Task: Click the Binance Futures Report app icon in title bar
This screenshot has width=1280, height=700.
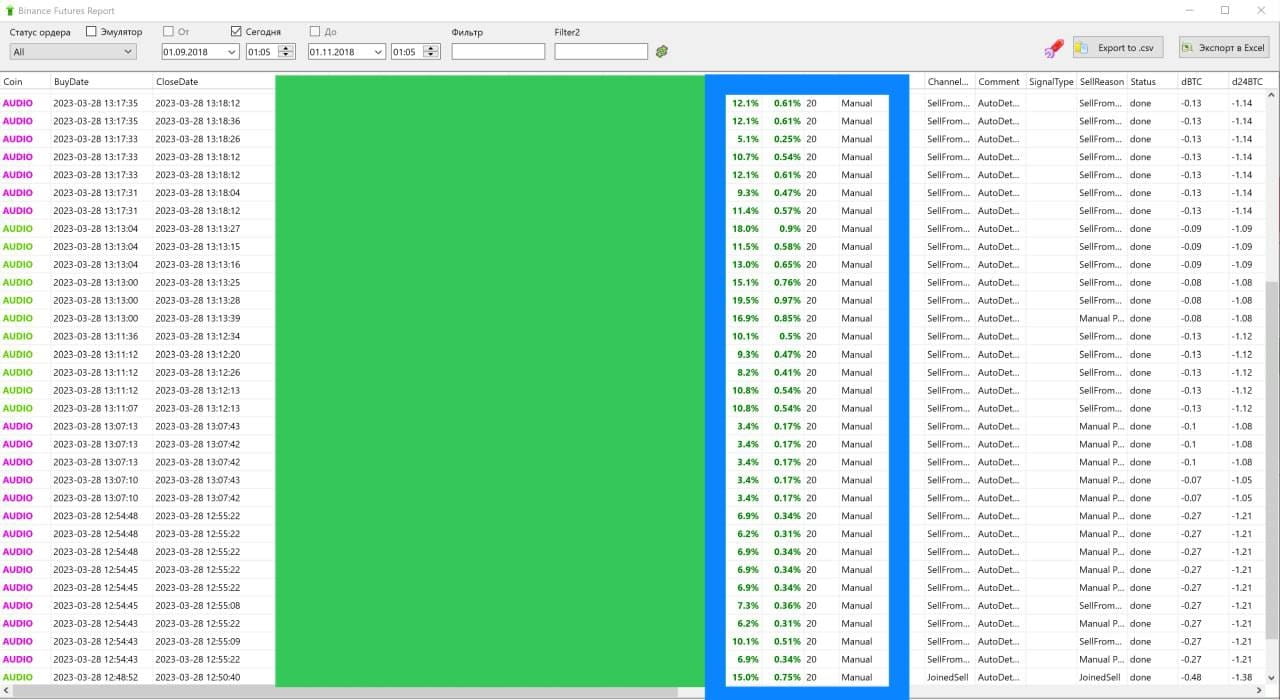Action: (x=10, y=11)
